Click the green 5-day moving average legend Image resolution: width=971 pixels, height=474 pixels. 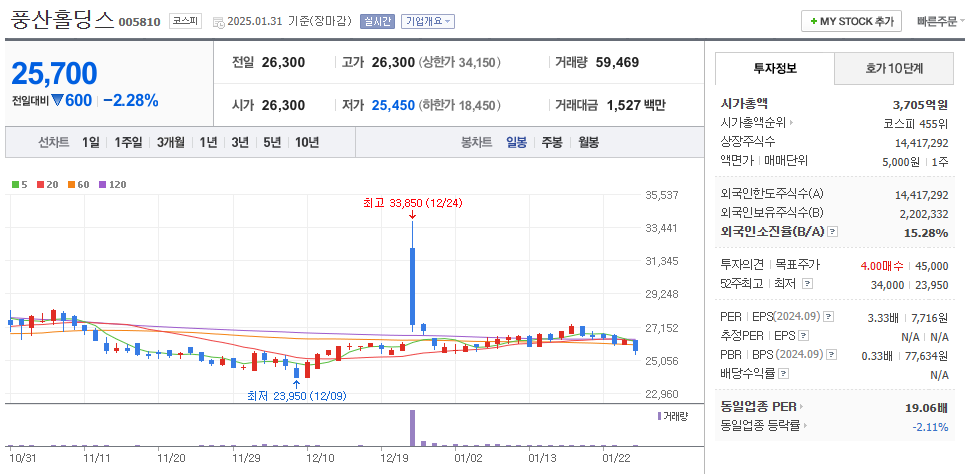pos(19,184)
